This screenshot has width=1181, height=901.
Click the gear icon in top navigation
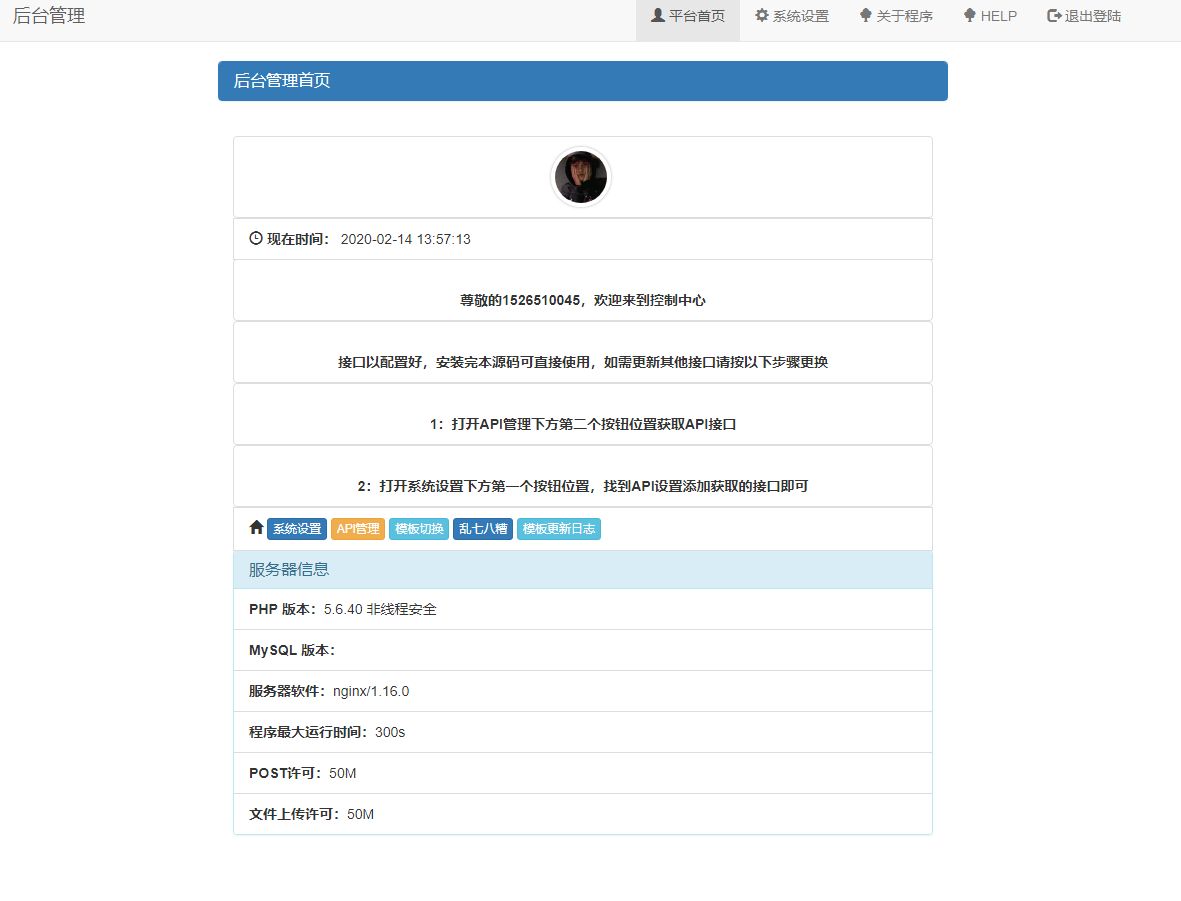pyautogui.click(x=762, y=16)
